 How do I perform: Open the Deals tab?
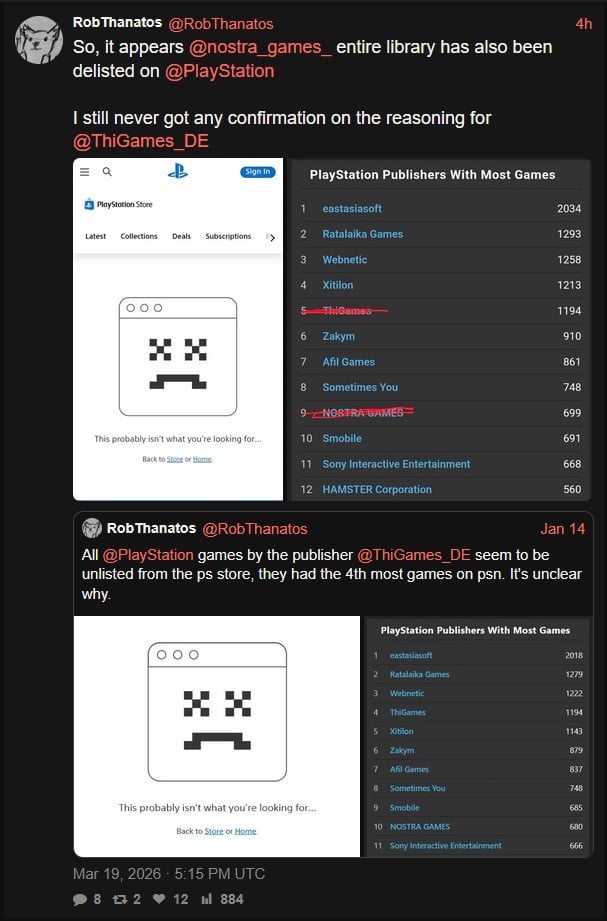click(181, 236)
